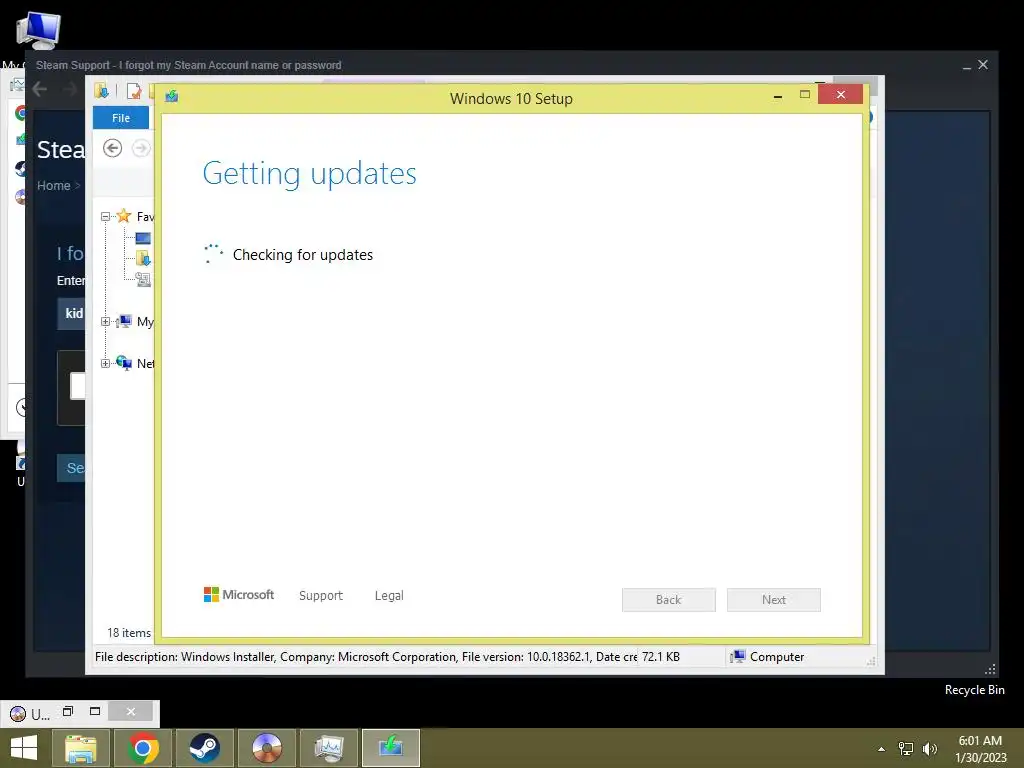Image resolution: width=1024 pixels, height=768 pixels.
Task: Click the back arrow in Steam Support window
Action: coord(40,89)
